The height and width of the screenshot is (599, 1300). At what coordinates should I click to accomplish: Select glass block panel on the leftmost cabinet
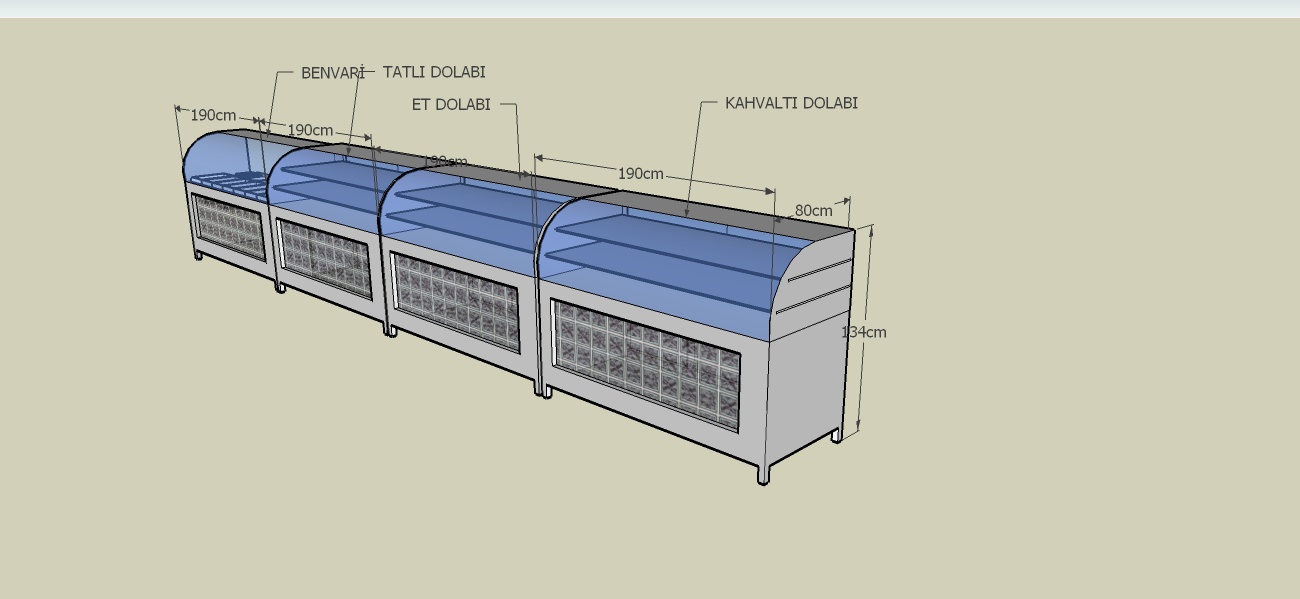point(228,227)
